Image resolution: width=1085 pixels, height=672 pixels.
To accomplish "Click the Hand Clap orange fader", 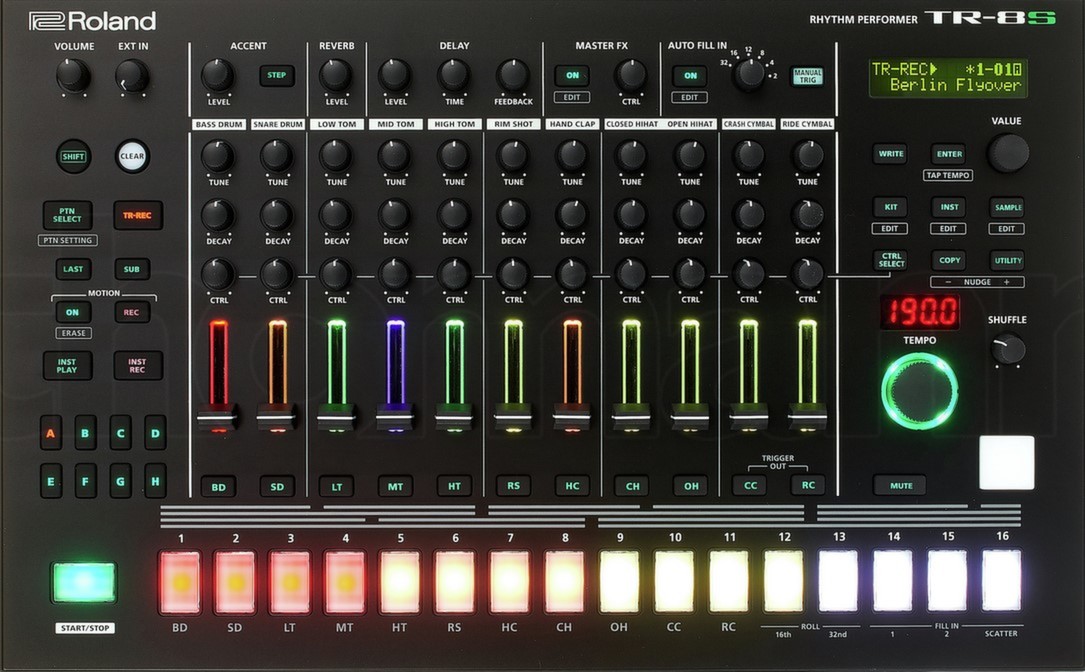I will (x=572, y=417).
